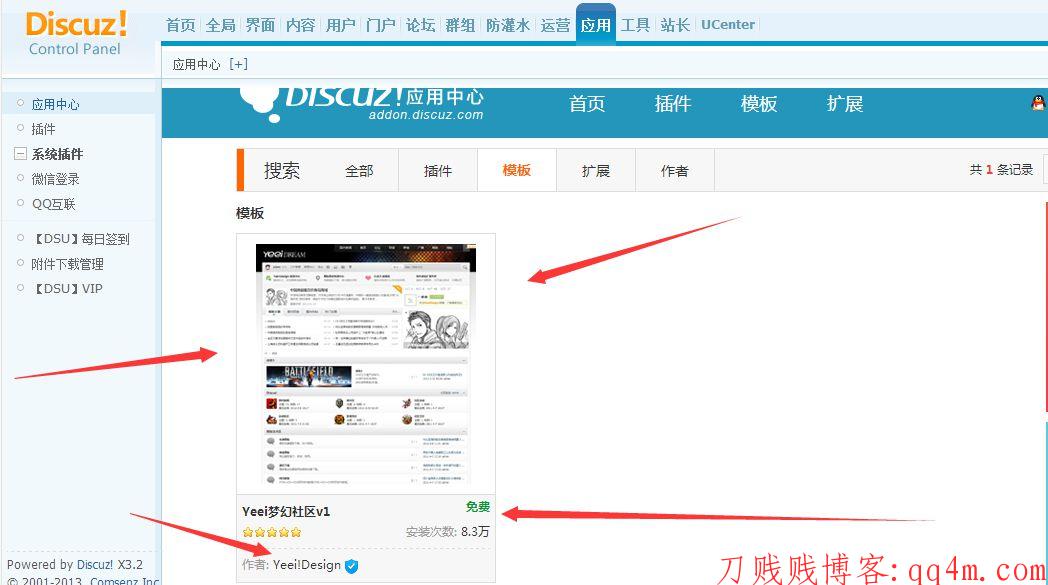
Task: Click the QQ penguin icon
Action: point(1039,103)
